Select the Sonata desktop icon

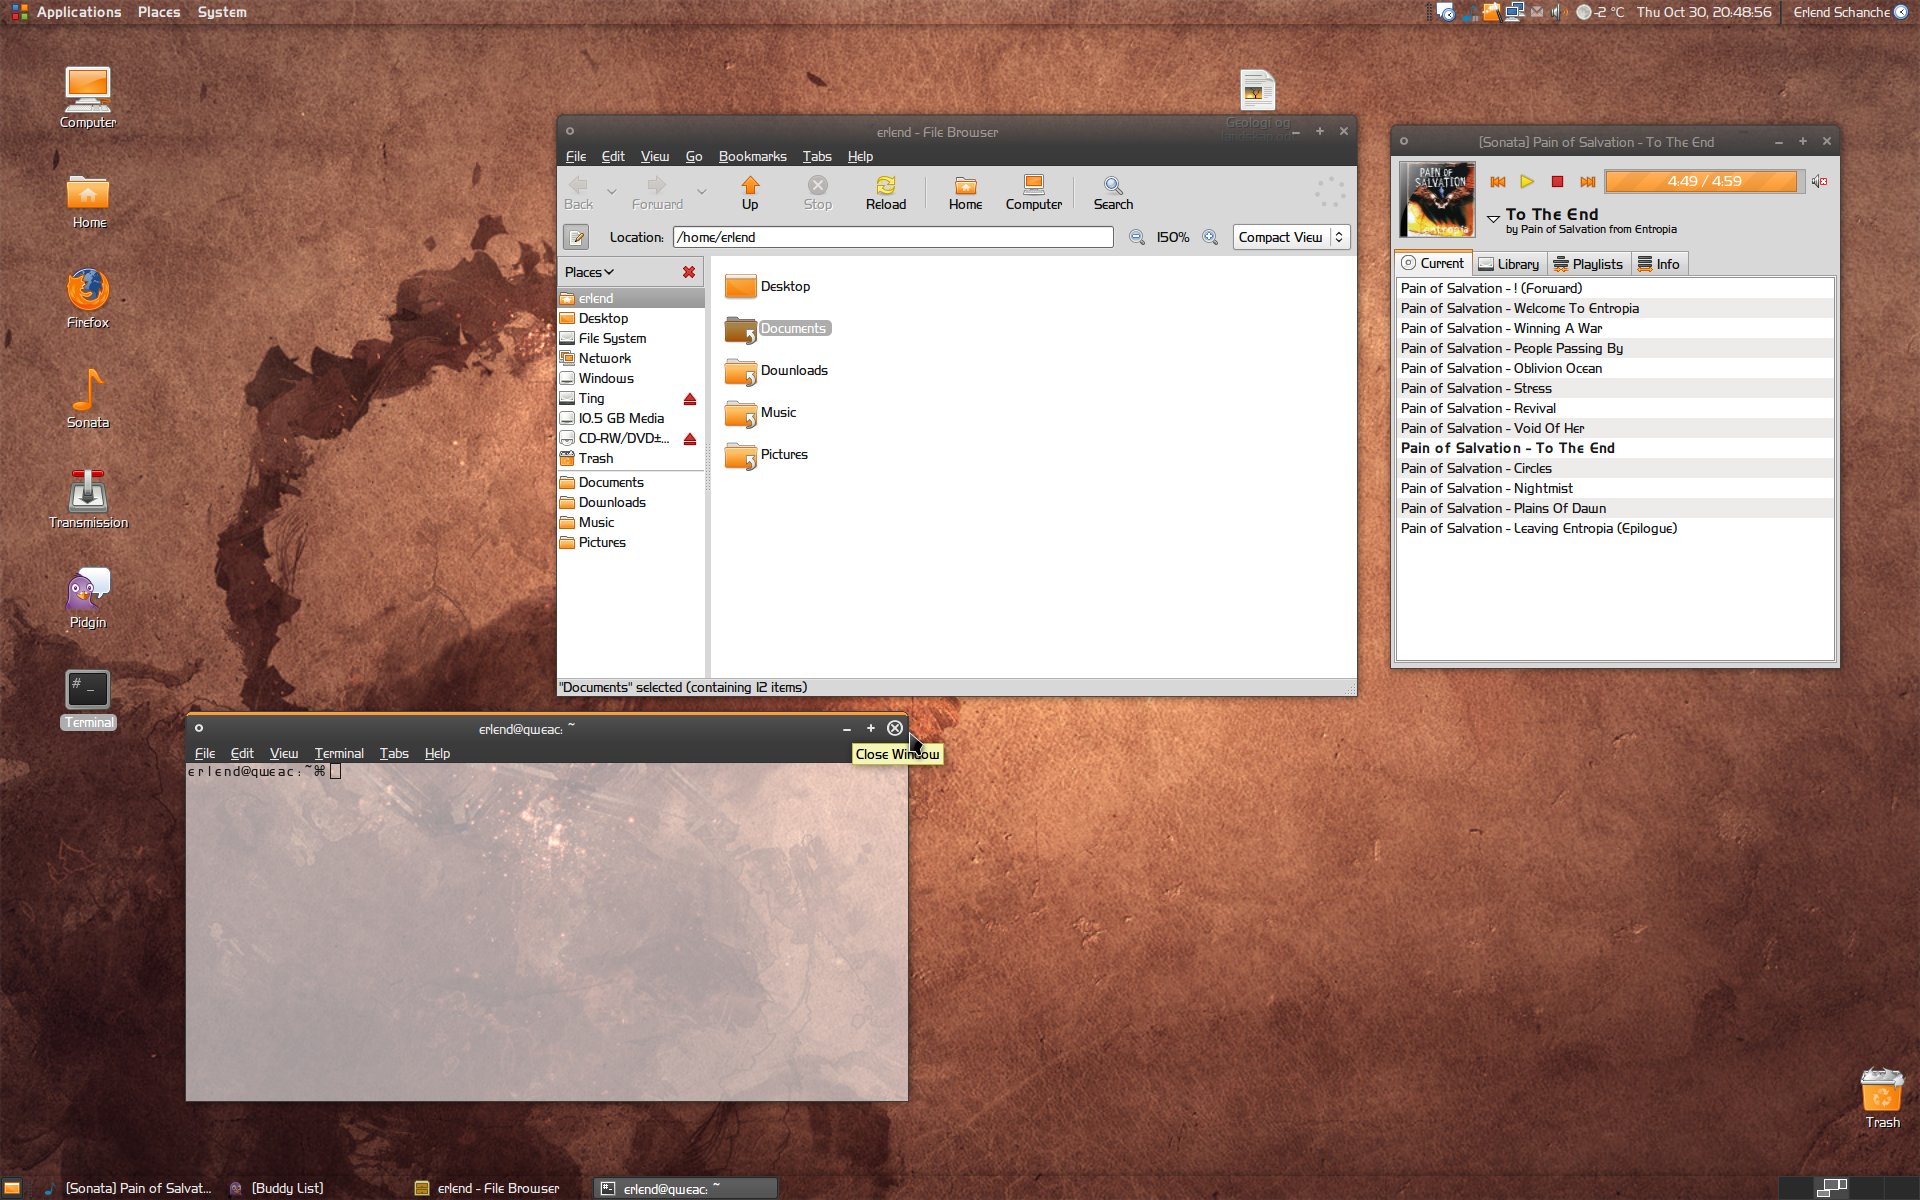[88, 398]
